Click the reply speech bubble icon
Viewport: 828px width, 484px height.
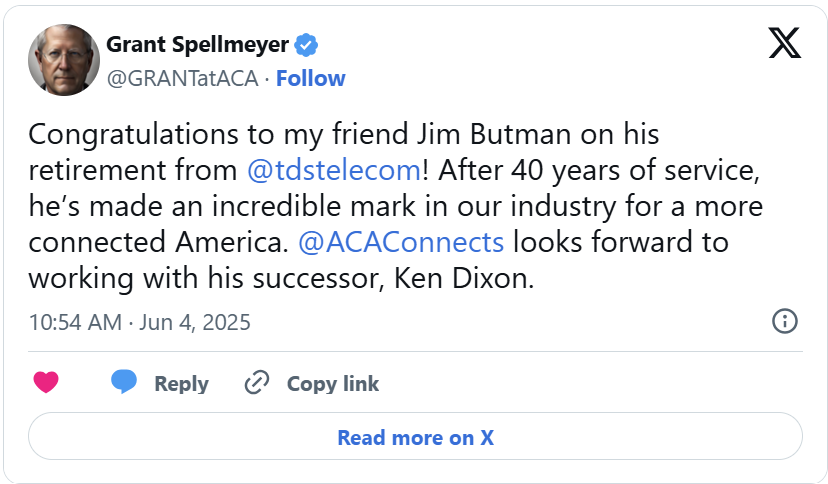pyautogui.click(x=124, y=382)
